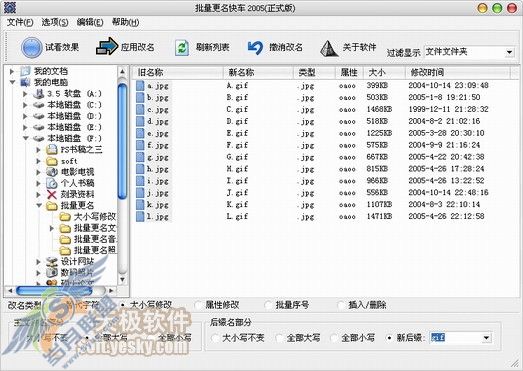Screen dimensions: 523x371
Task: Select extension 全部小写 radio
Action: [x=334, y=338]
